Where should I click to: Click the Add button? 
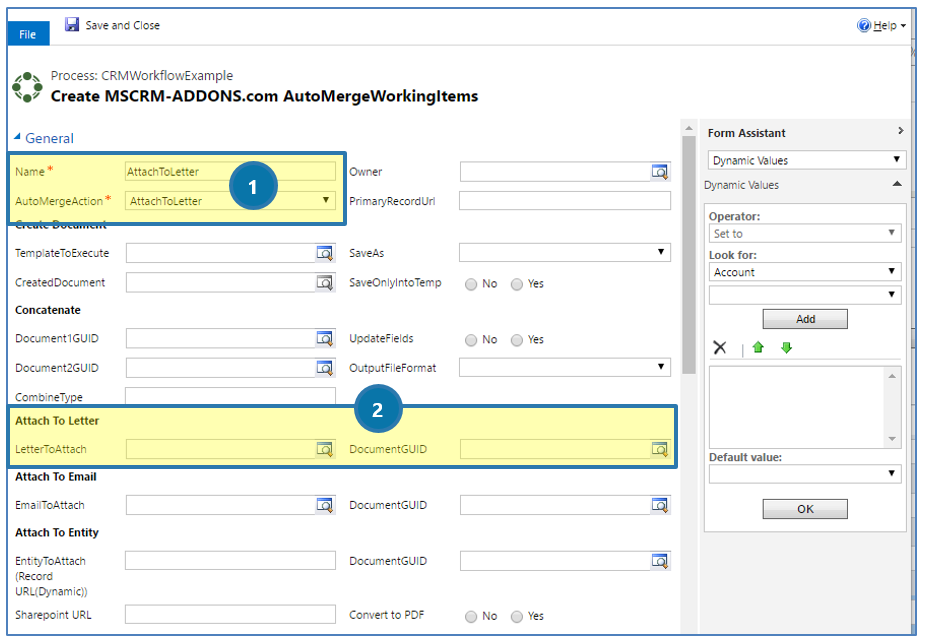[x=805, y=319]
